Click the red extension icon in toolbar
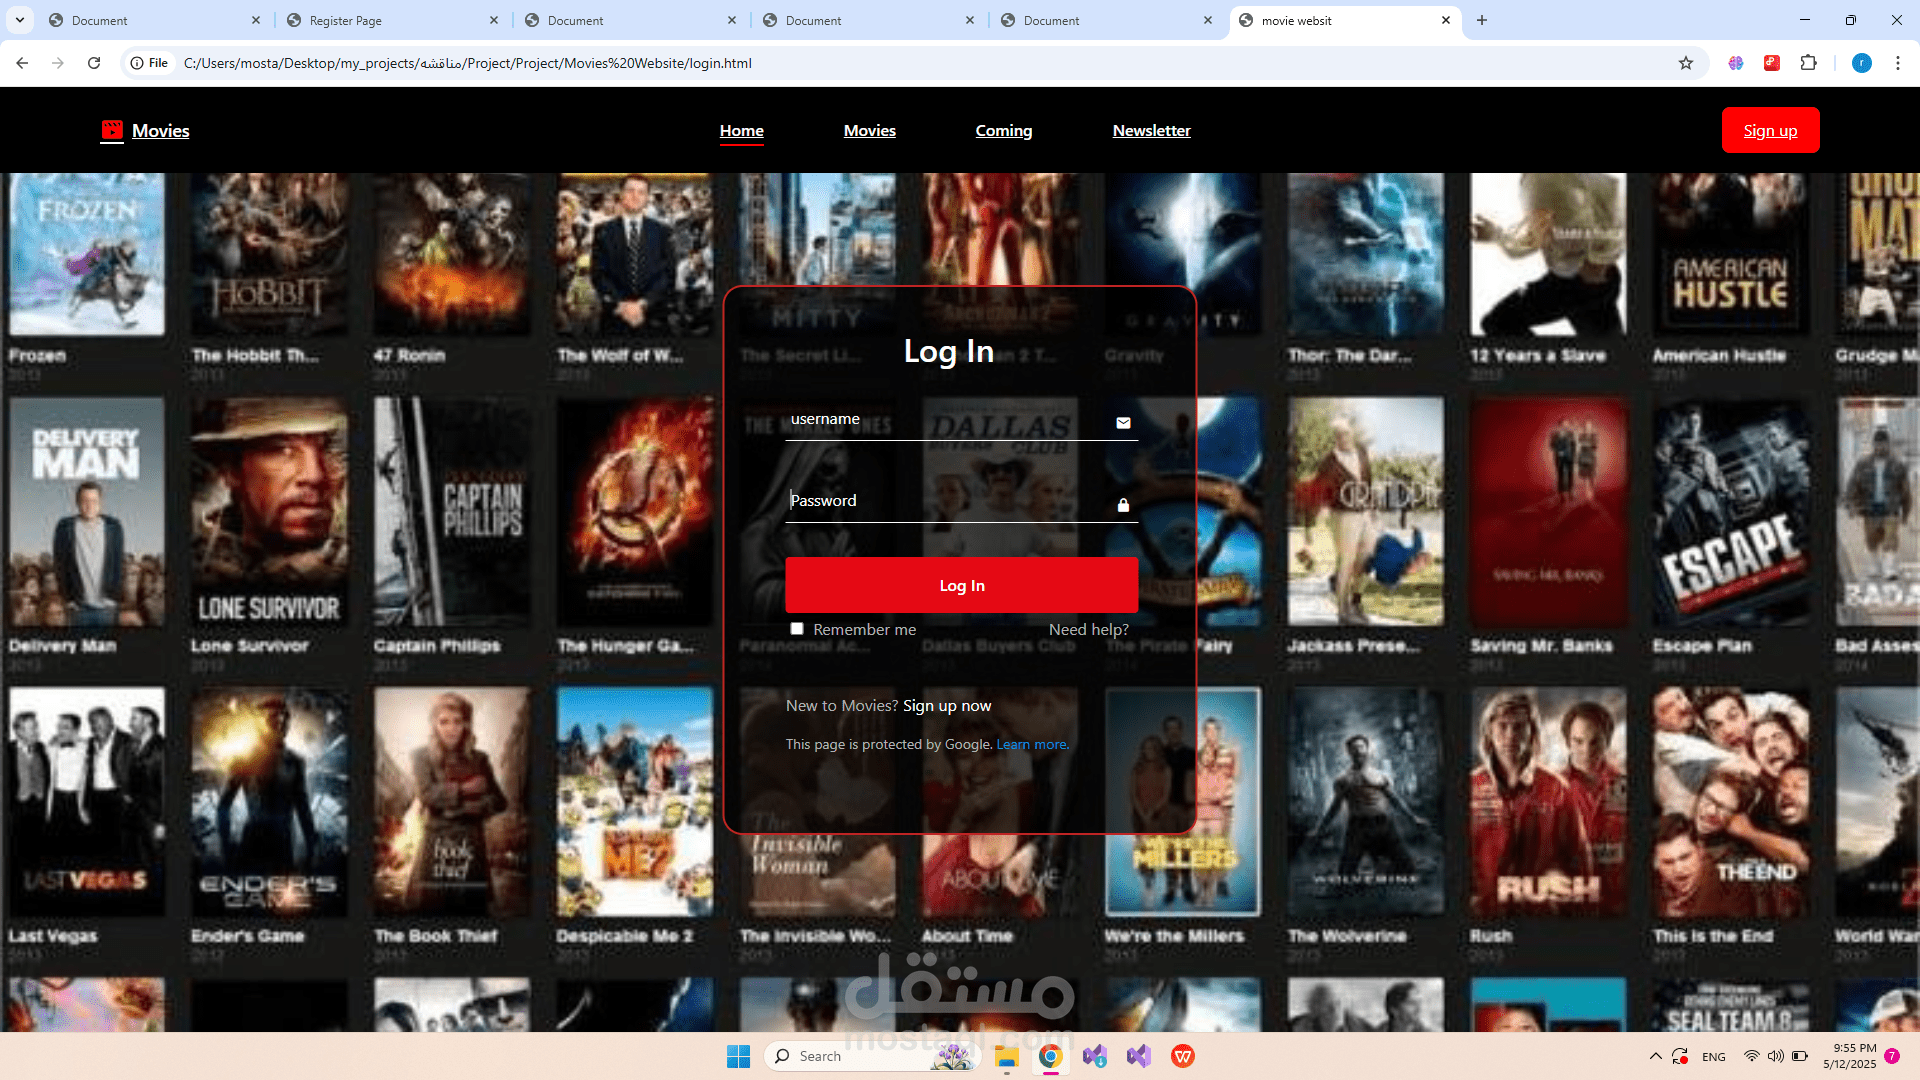Screen dimensions: 1920x1080 [x=1772, y=63]
